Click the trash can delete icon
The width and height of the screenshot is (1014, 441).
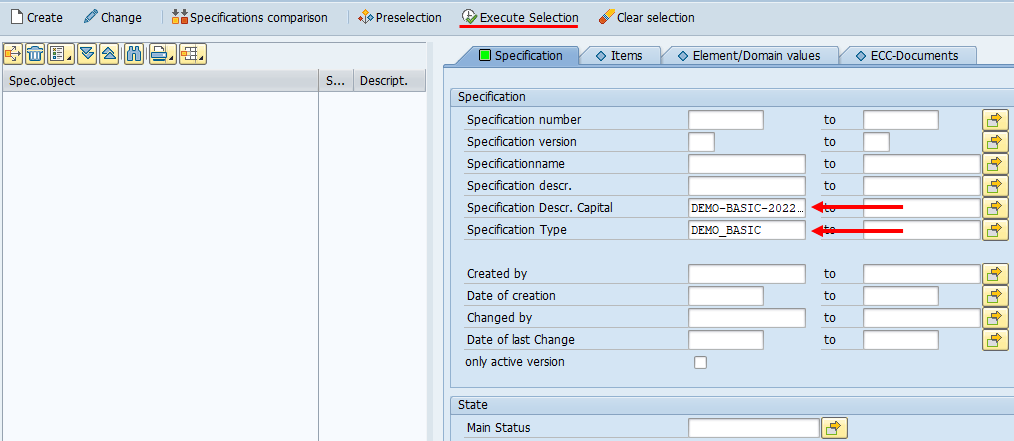35,54
